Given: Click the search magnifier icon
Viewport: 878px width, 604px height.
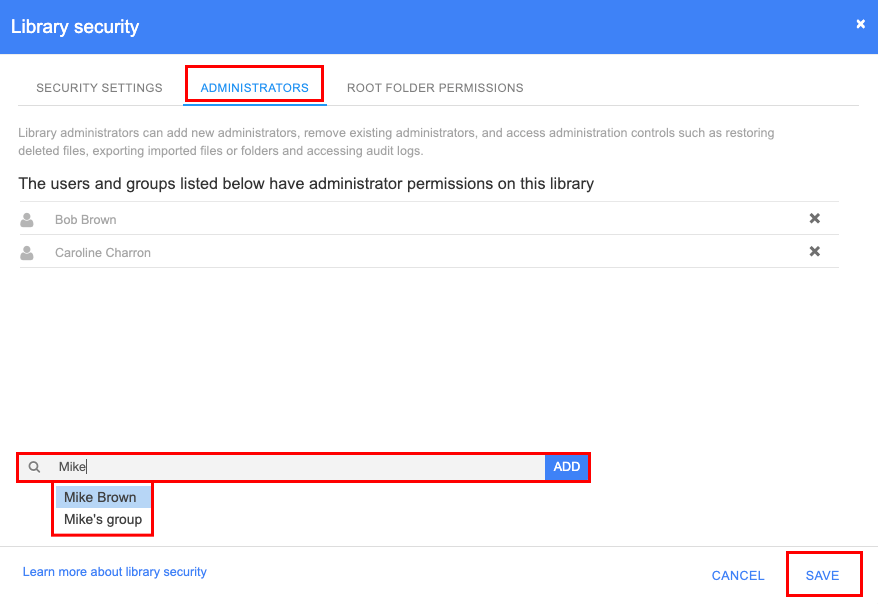Looking at the screenshot, I should coord(34,466).
